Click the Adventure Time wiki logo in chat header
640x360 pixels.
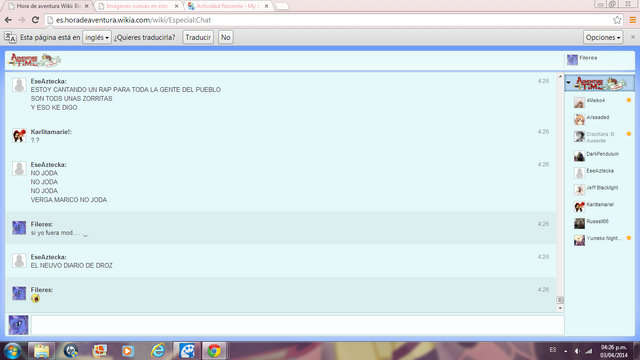34,60
